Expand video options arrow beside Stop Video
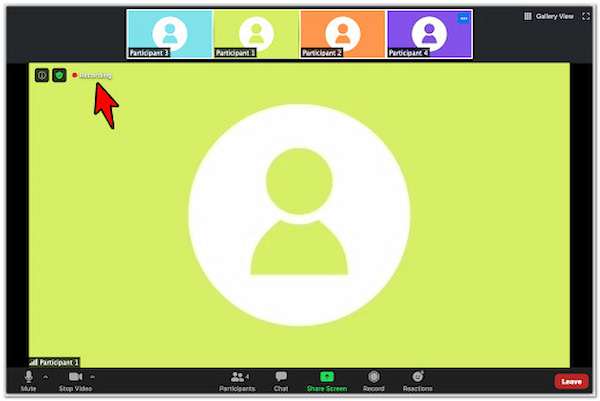This screenshot has height=401, width=600. [93, 377]
